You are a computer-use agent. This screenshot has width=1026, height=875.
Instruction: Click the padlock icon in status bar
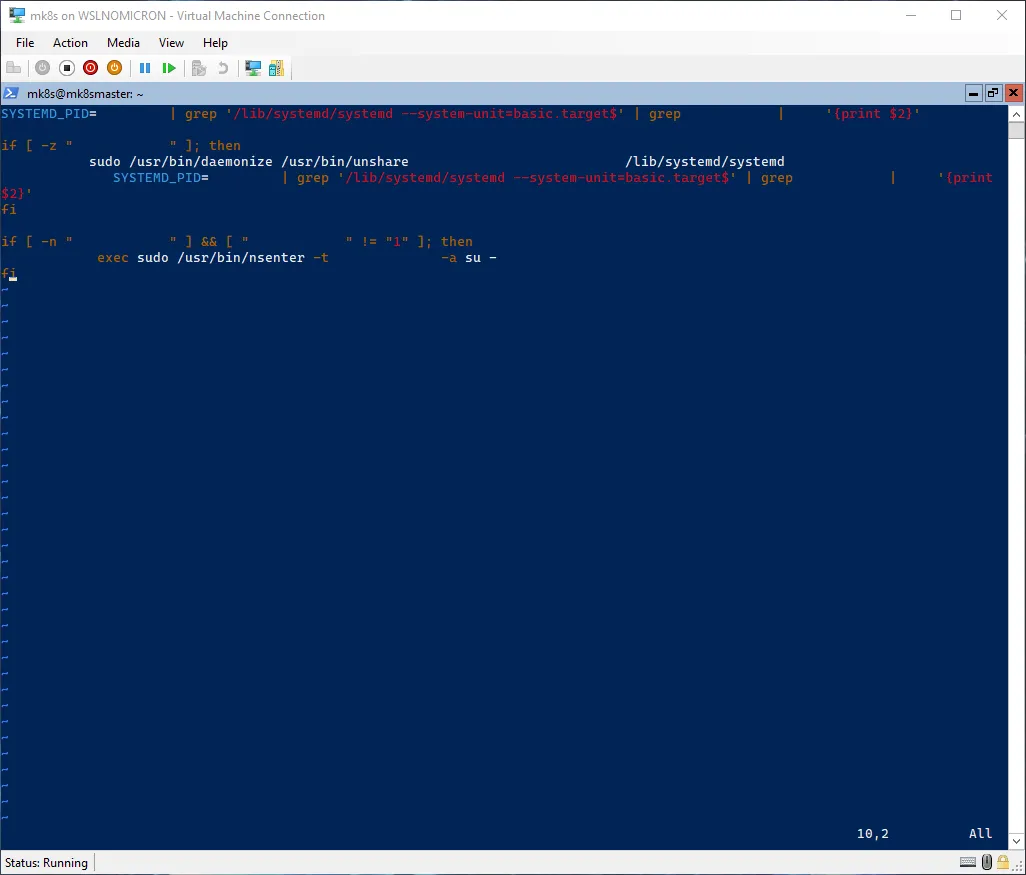click(1004, 862)
